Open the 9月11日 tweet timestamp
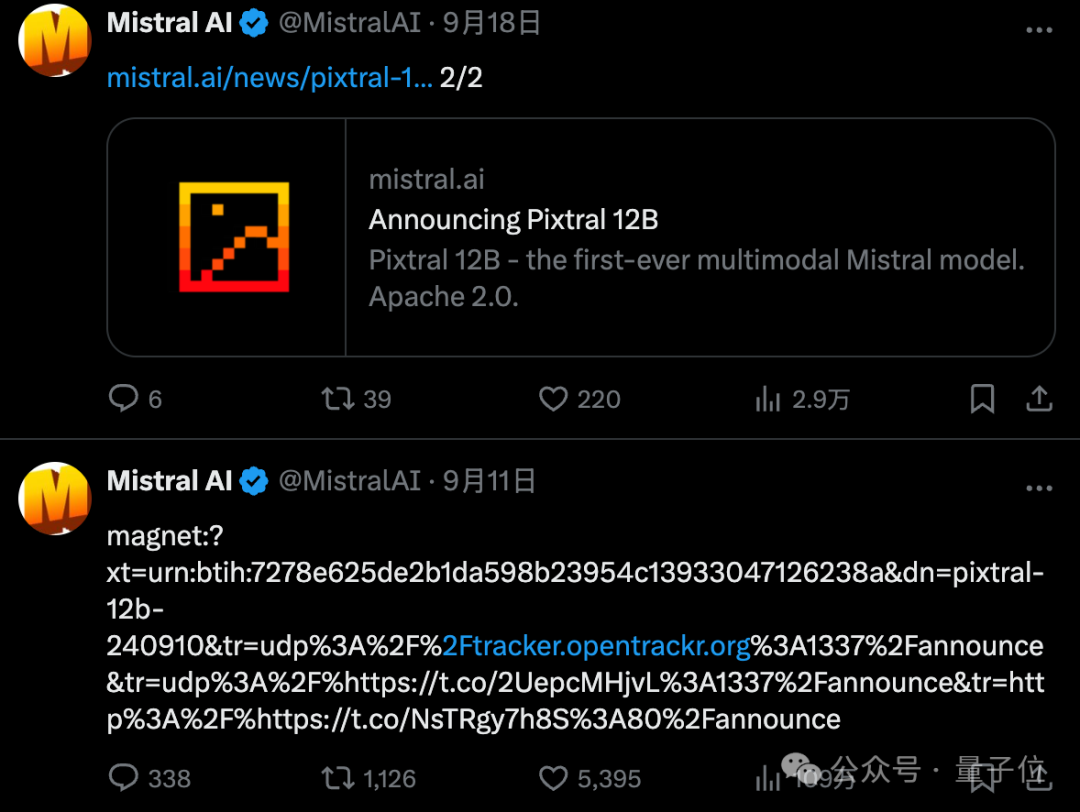 [489, 481]
